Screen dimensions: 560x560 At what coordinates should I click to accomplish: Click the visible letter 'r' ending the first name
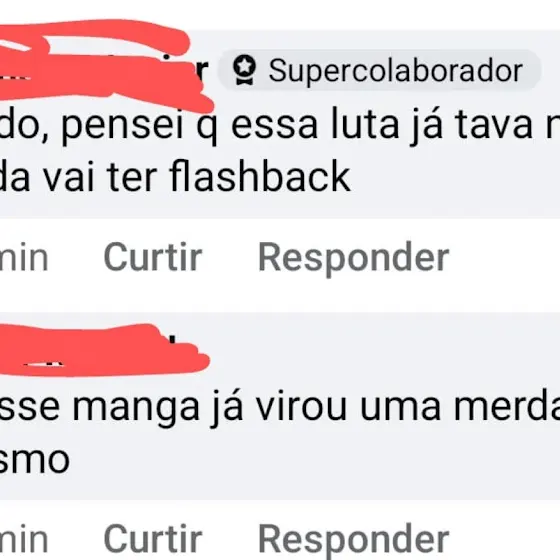(202, 71)
